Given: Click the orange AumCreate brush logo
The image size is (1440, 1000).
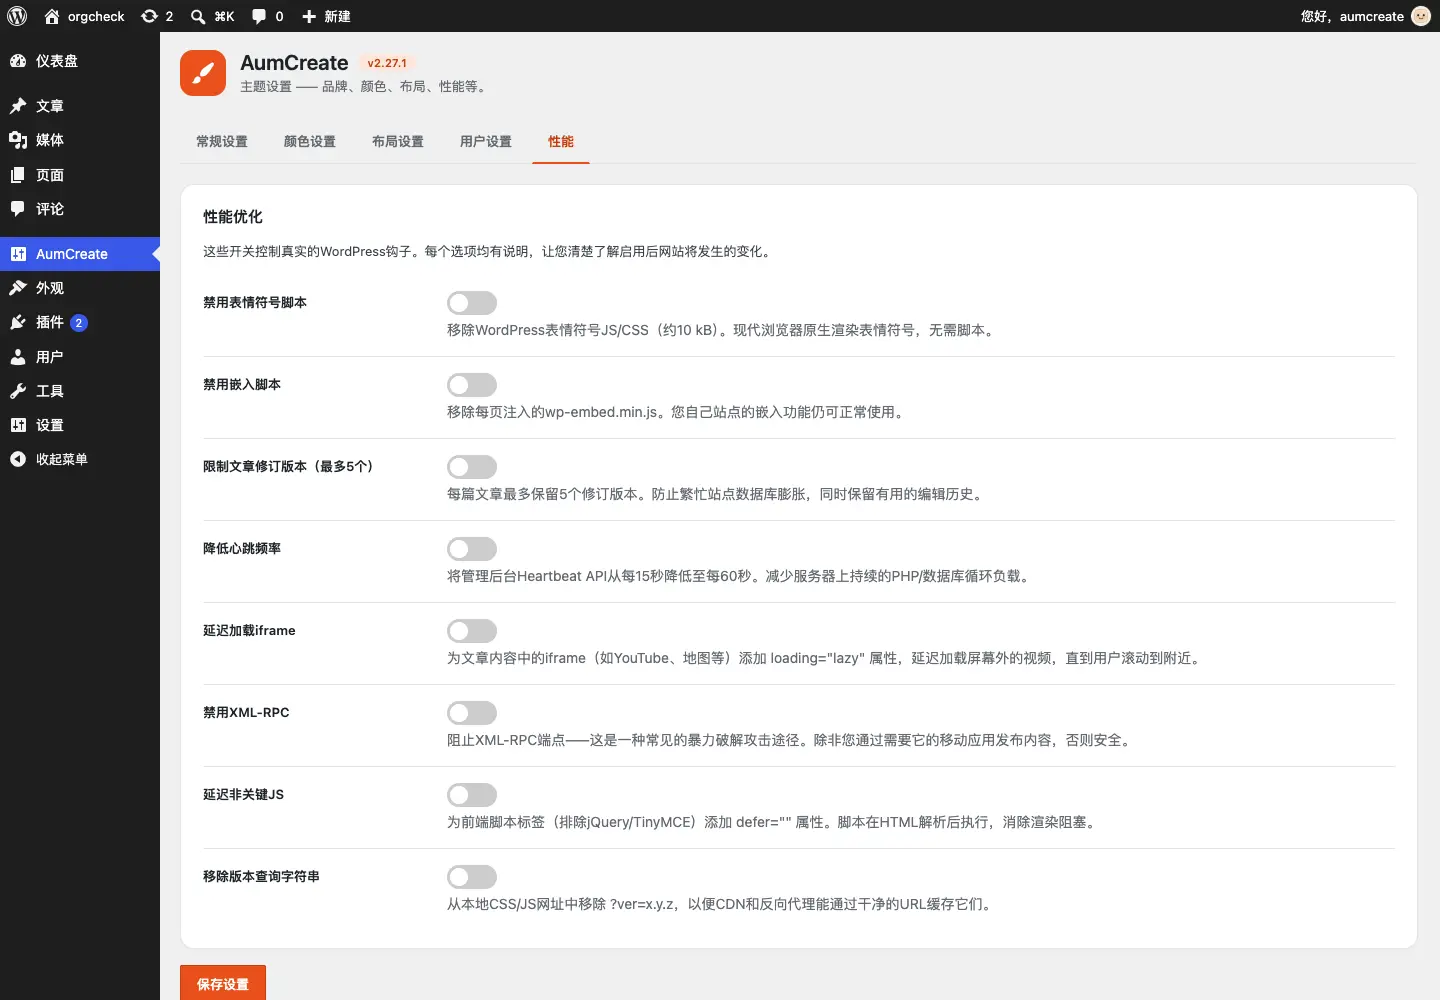Looking at the screenshot, I should click(203, 73).
